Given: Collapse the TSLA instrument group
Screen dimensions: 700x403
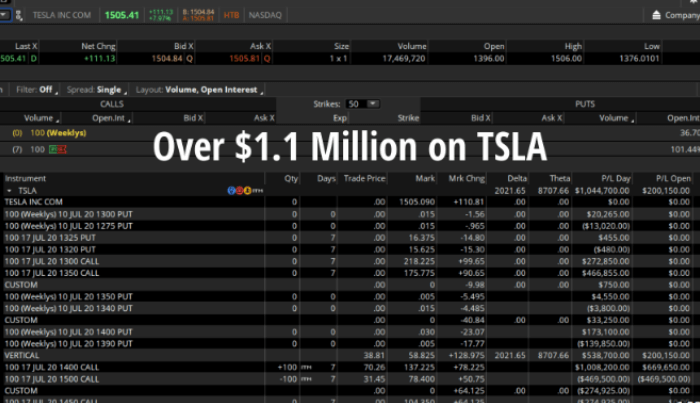Looking at the screenshot, I should tap(8, 189).
